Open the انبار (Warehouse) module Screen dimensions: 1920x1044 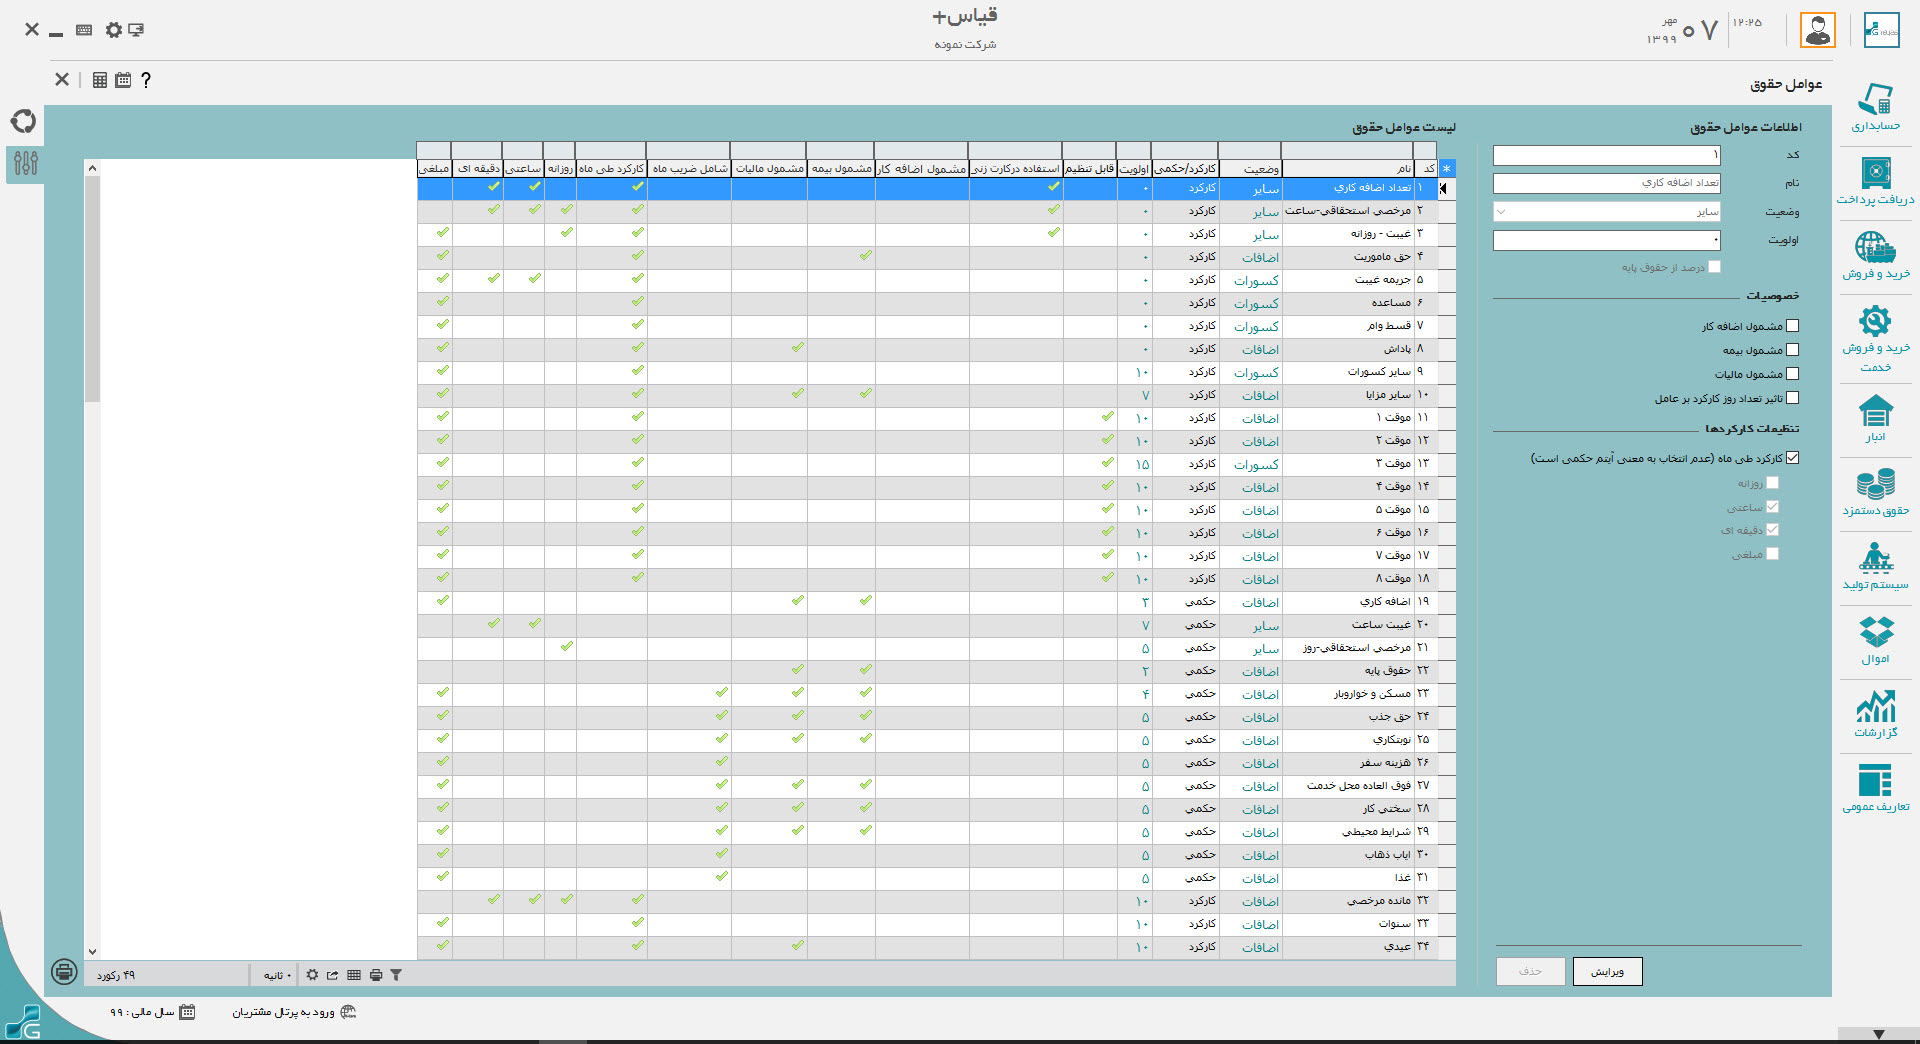[1875, 419]
